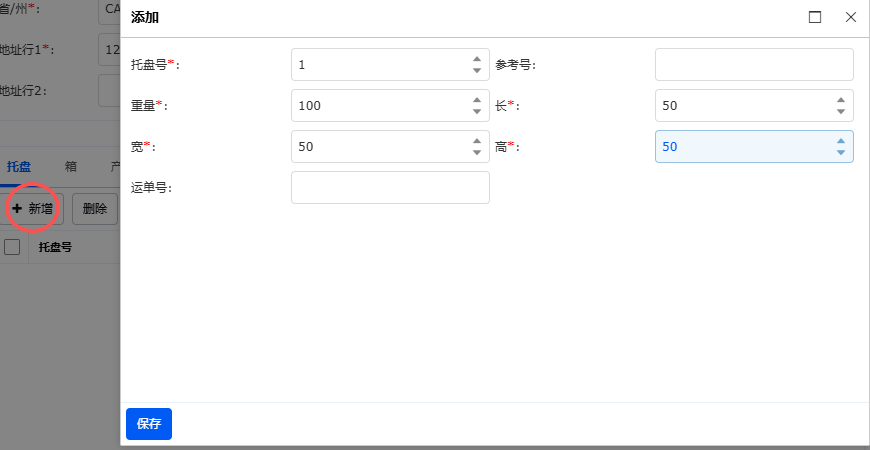Toggle the select-all checkbox beside 托盘号 column
The image size is (870, 450).
click(12, 247)
